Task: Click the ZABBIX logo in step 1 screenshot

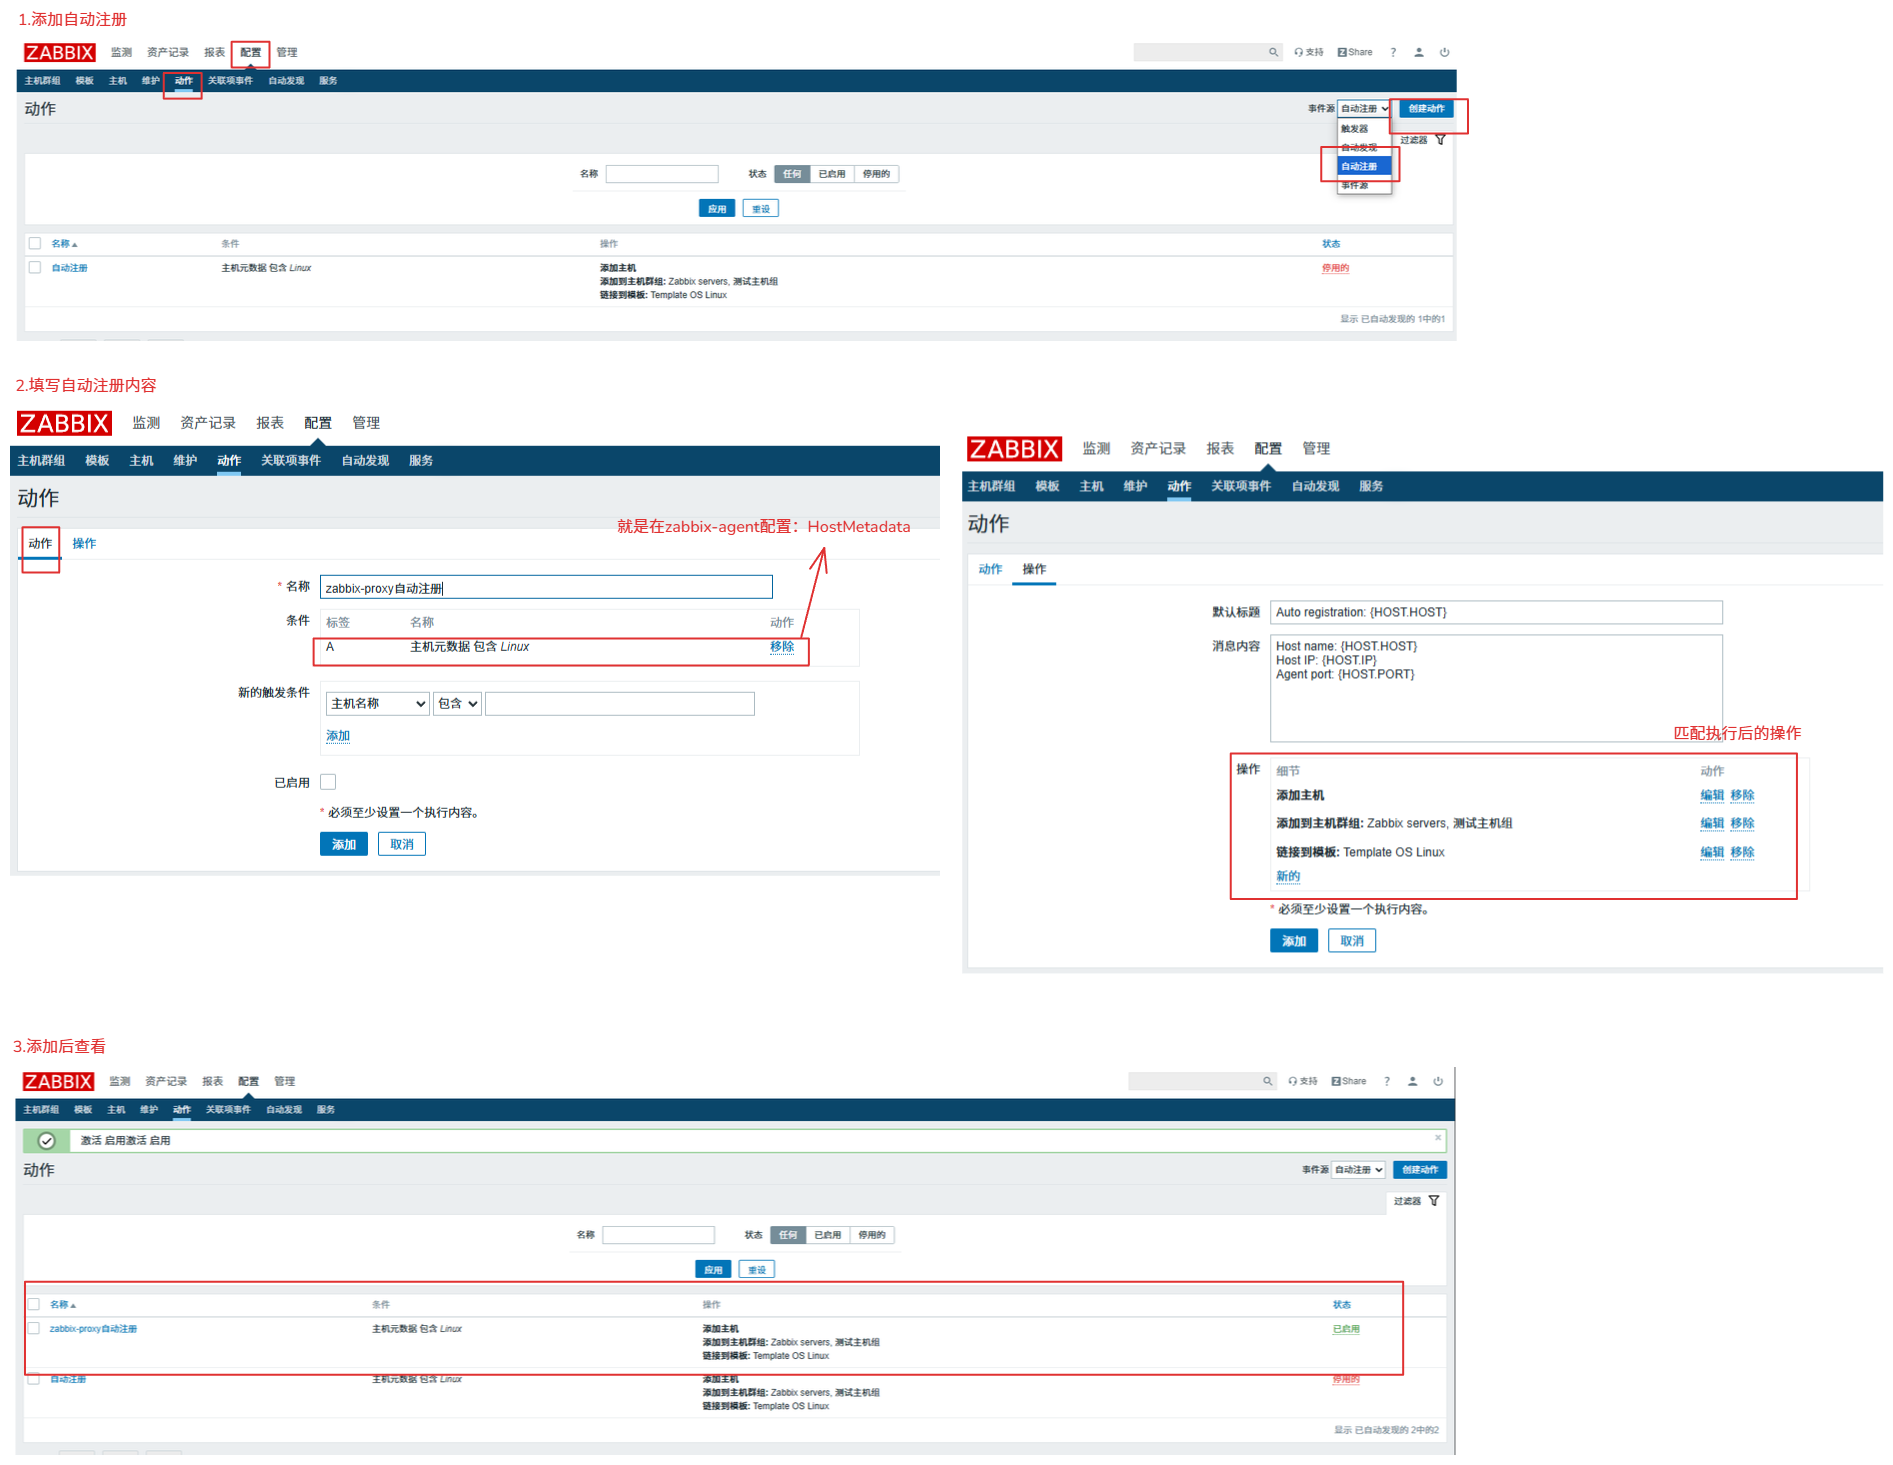Action: (60, 52)
